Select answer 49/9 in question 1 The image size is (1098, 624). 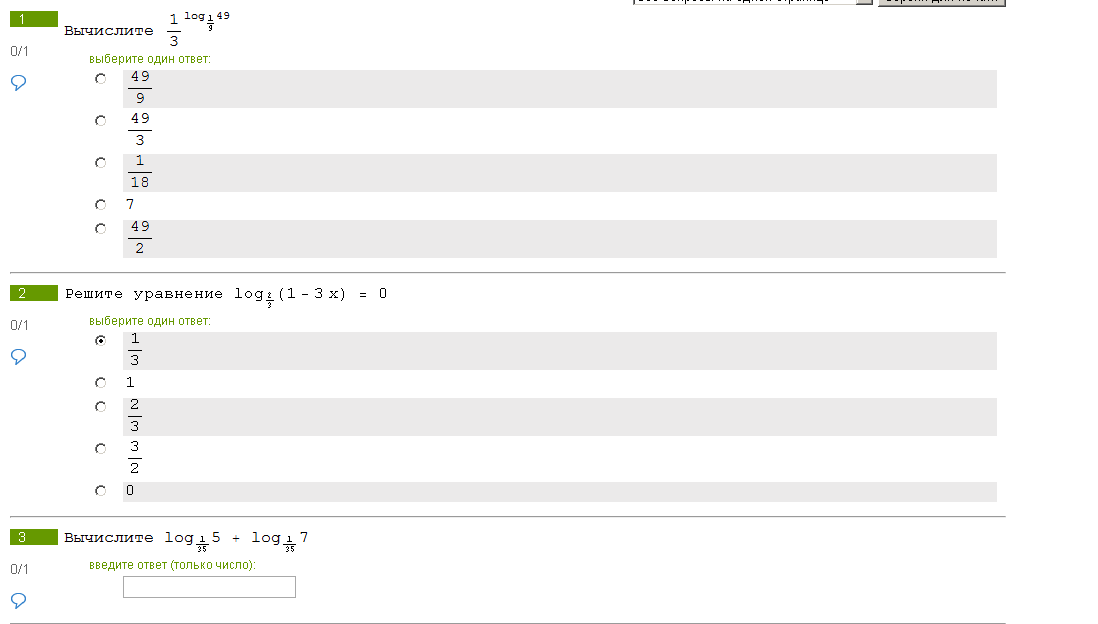pyautogui.click(x=100, y=78)
